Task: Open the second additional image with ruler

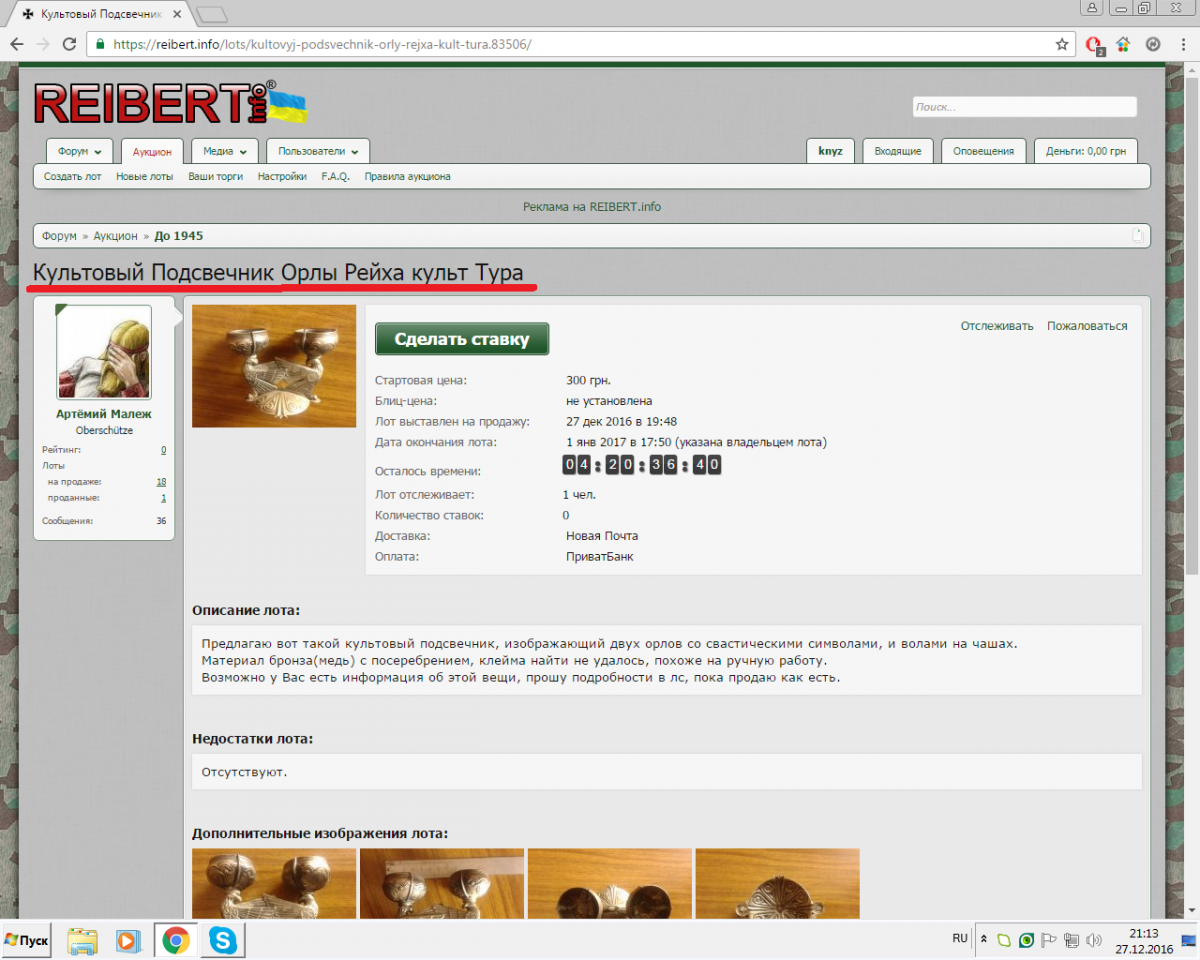Action: coord(442,884)
